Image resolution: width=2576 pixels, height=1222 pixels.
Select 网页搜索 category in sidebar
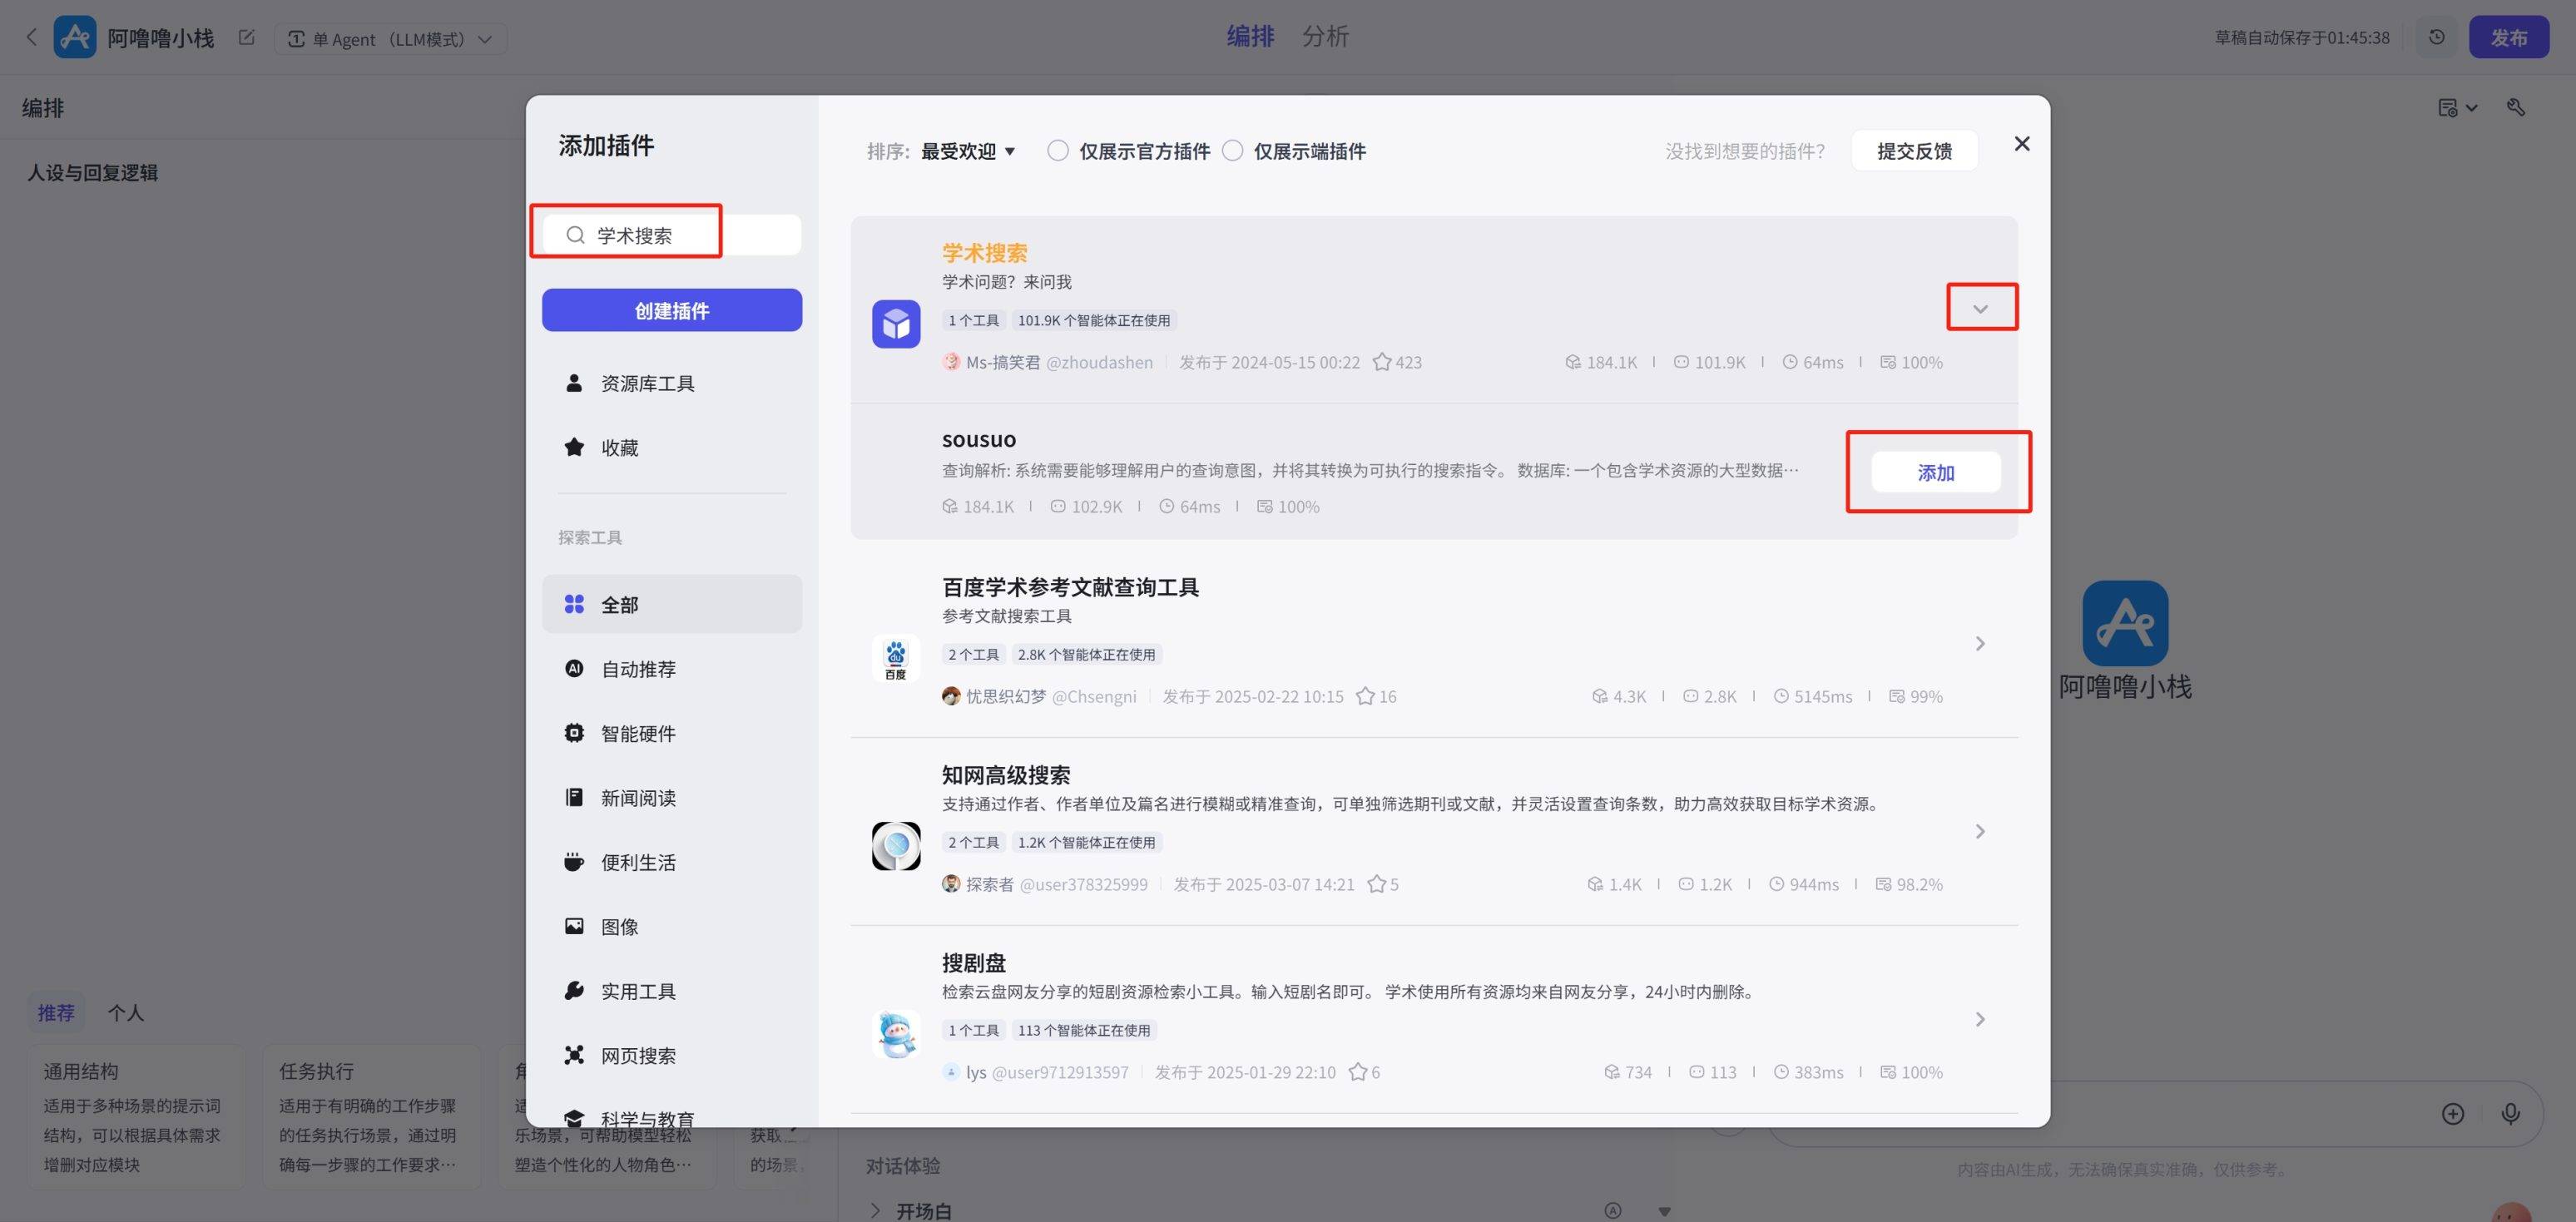(637, 1056)
